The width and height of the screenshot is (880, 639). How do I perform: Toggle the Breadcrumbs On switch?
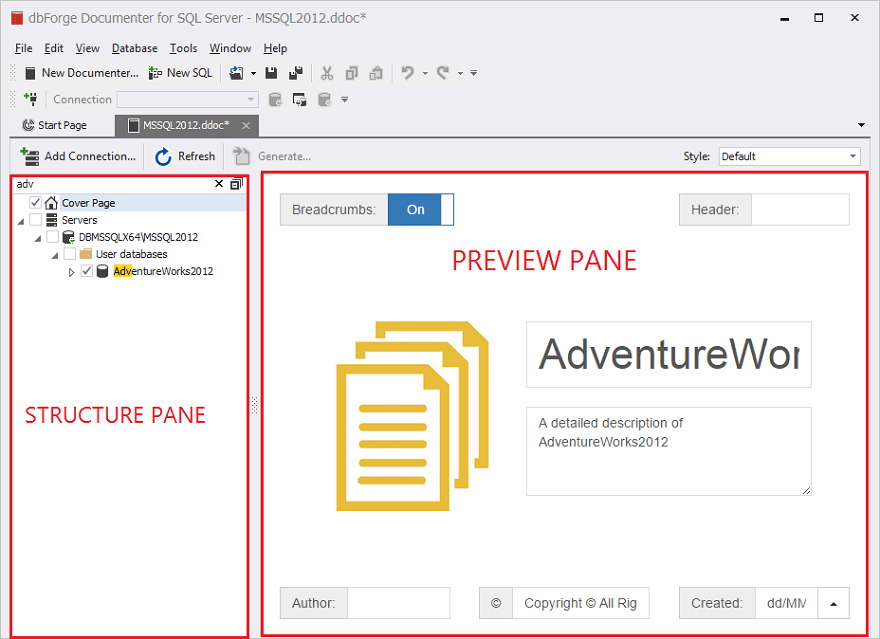coord(420,210)
